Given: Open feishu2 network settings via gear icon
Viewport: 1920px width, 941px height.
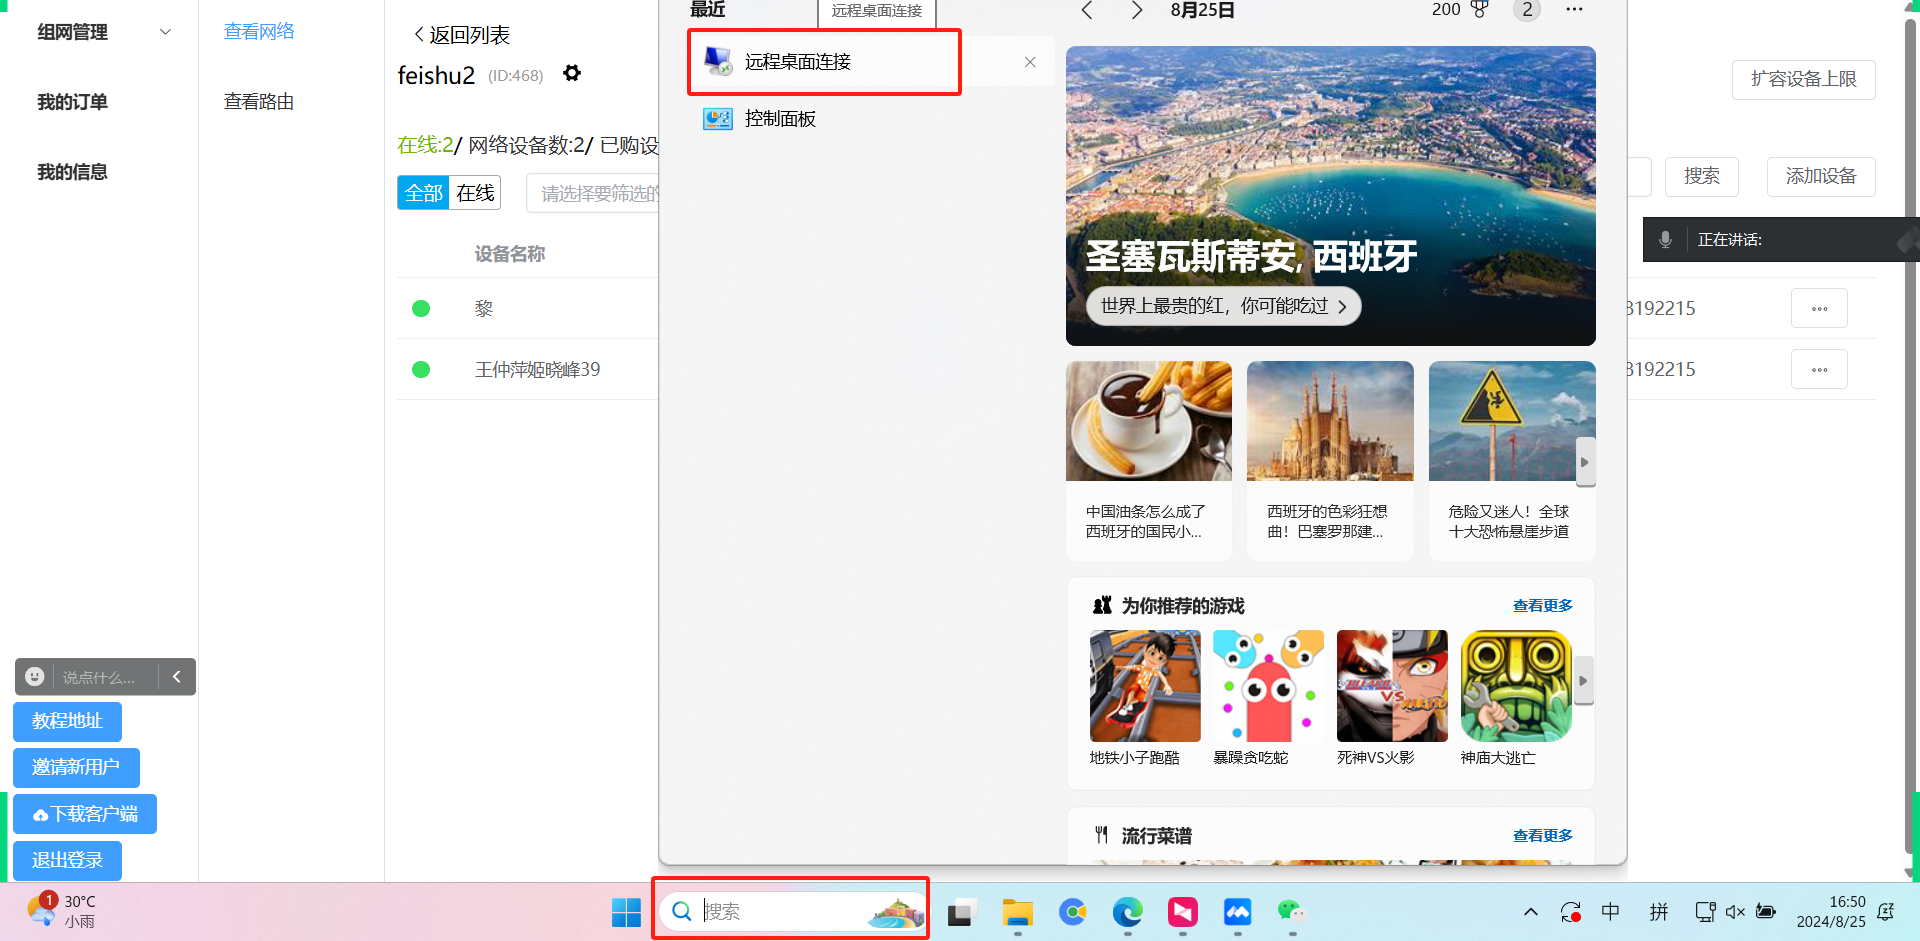Looking at the screenshot, I should [x=572, y=73].
